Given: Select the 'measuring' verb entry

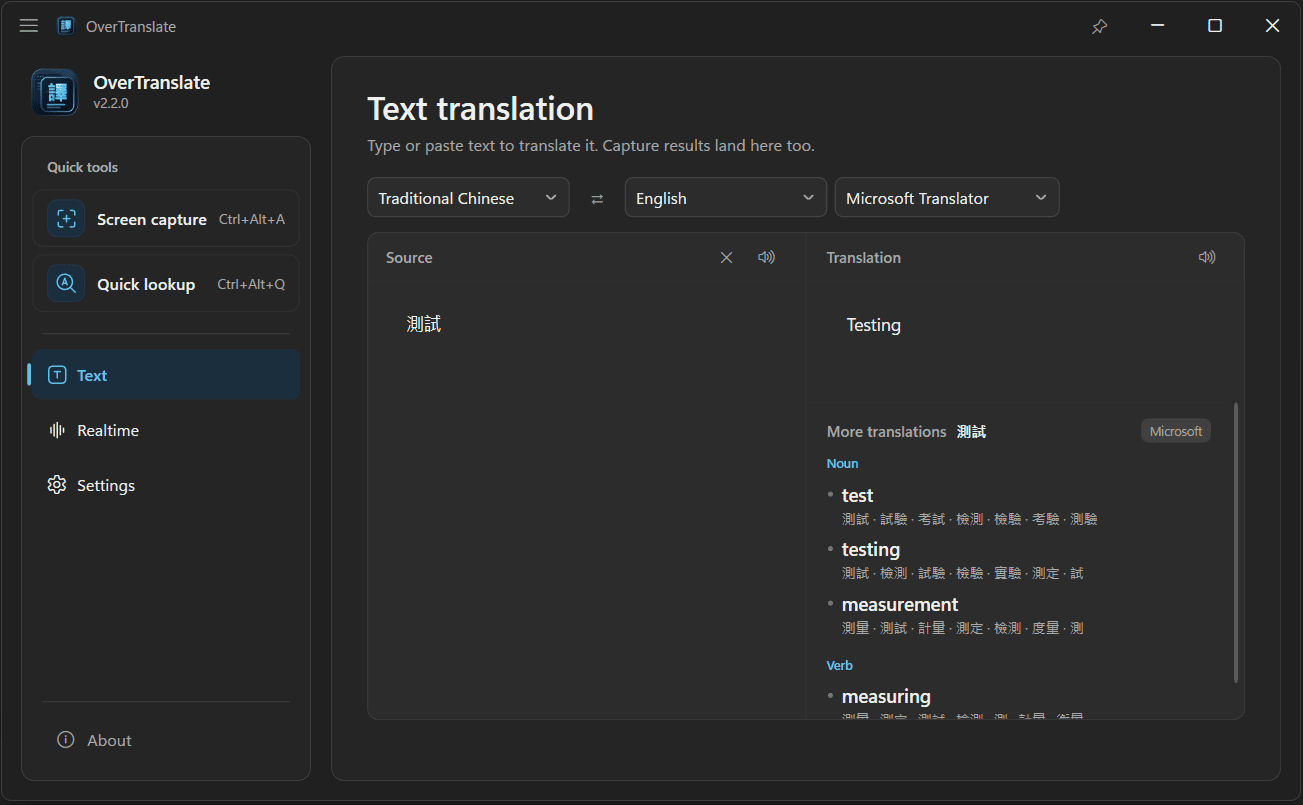Looking at the screenshot, I should [x=886, y=696].
